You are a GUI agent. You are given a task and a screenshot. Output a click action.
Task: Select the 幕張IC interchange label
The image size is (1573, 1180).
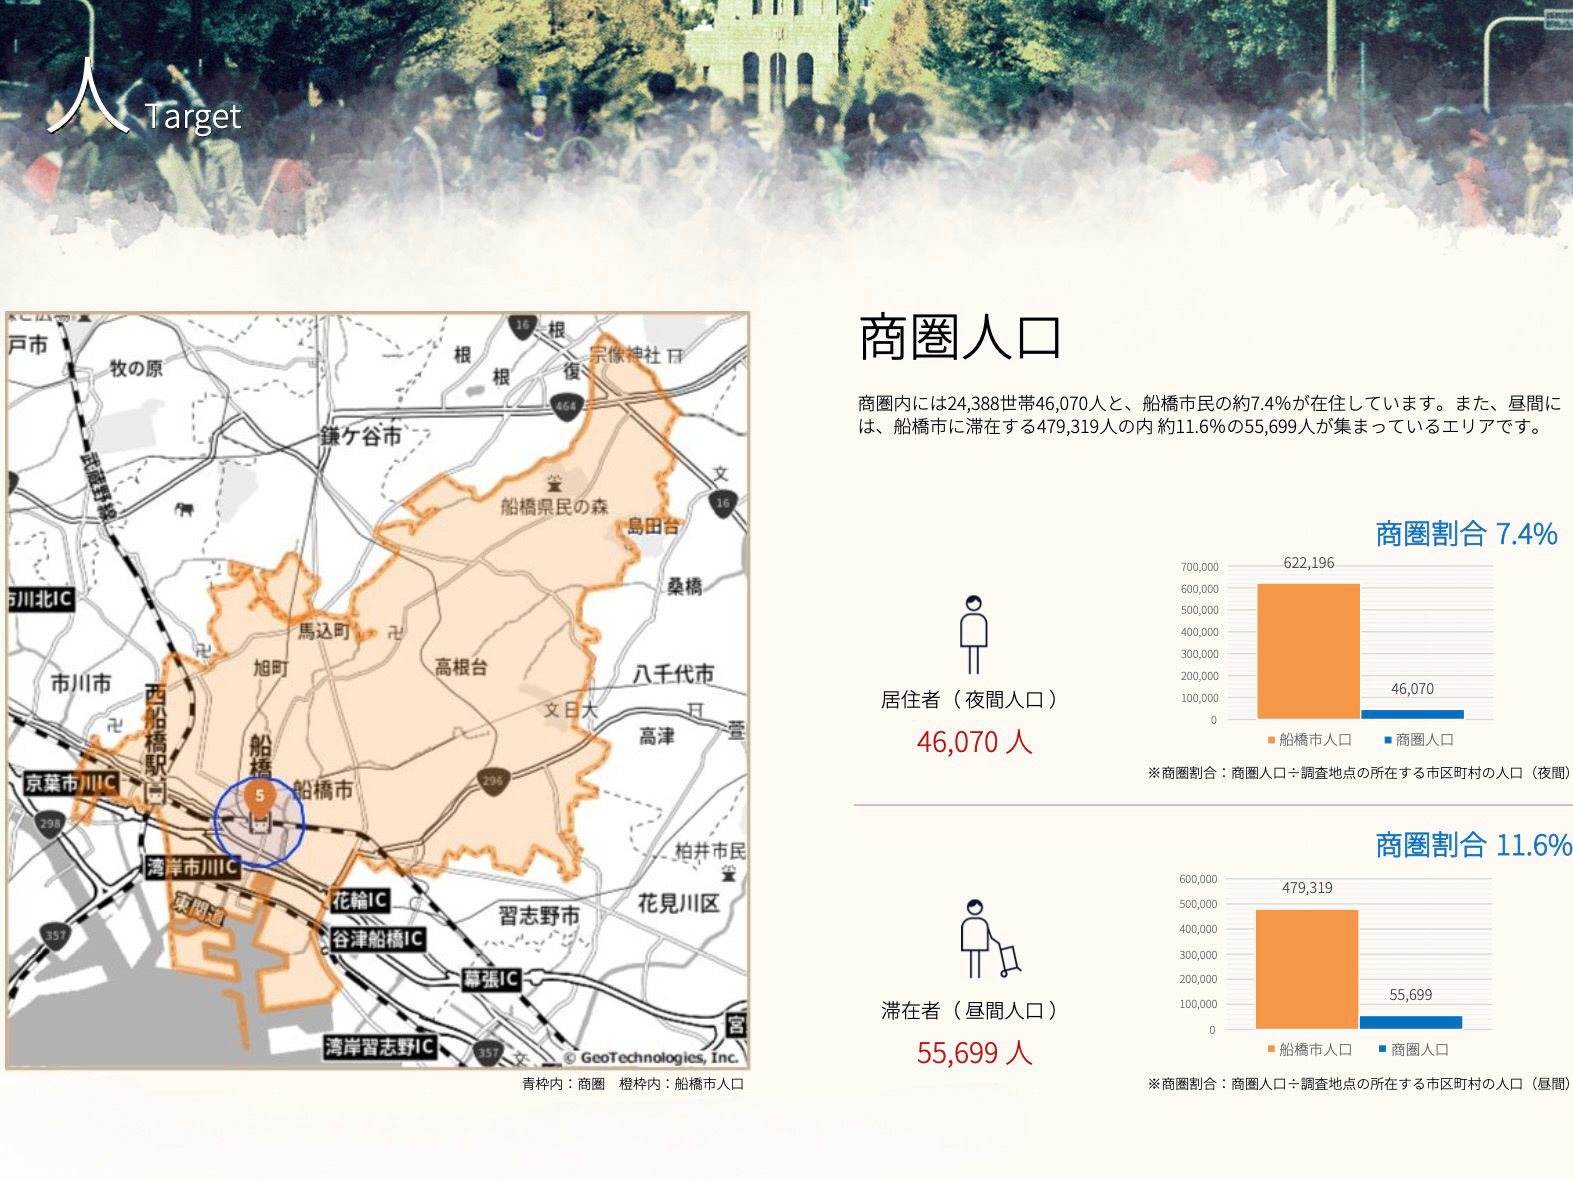490,979
